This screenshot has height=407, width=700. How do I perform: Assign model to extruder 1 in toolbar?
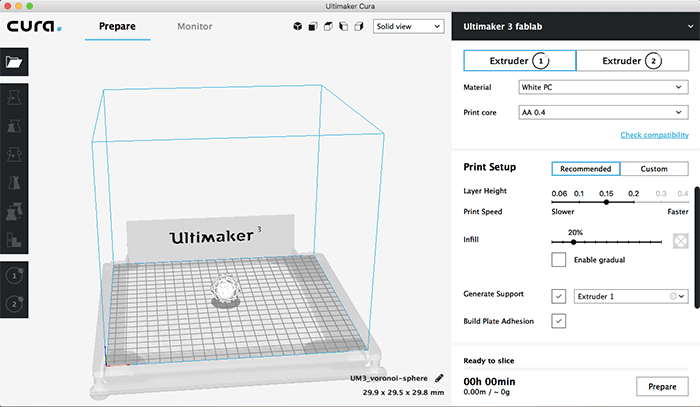pos(14,275)
